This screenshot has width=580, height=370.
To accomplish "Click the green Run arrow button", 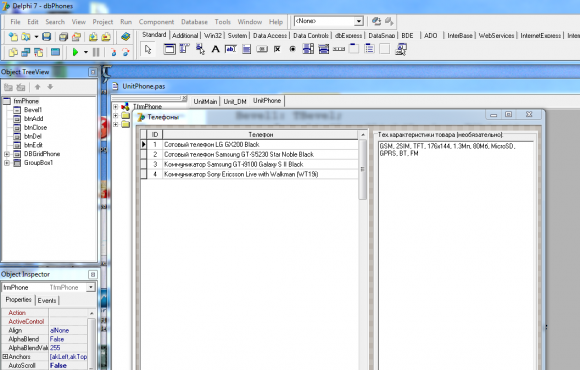I will (x=75, y=52).
